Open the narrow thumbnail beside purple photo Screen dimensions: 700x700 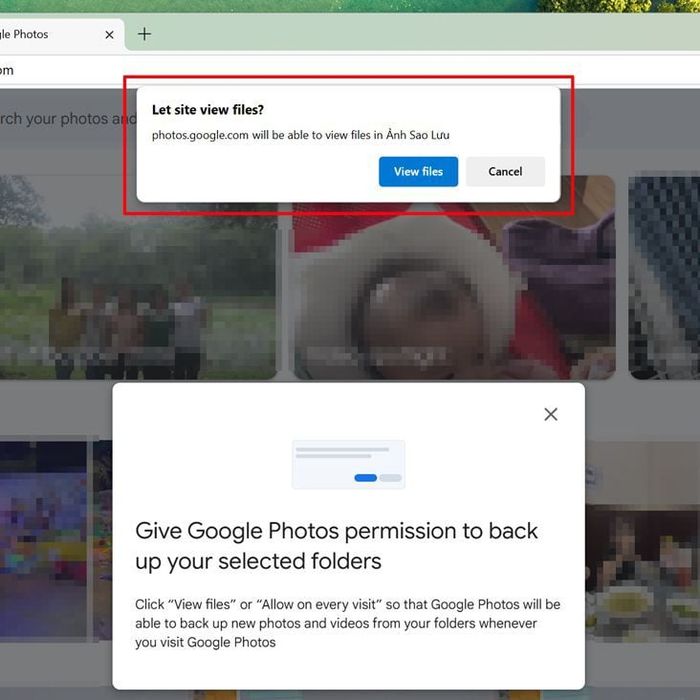pyautogui.click(x=102, y=540)
